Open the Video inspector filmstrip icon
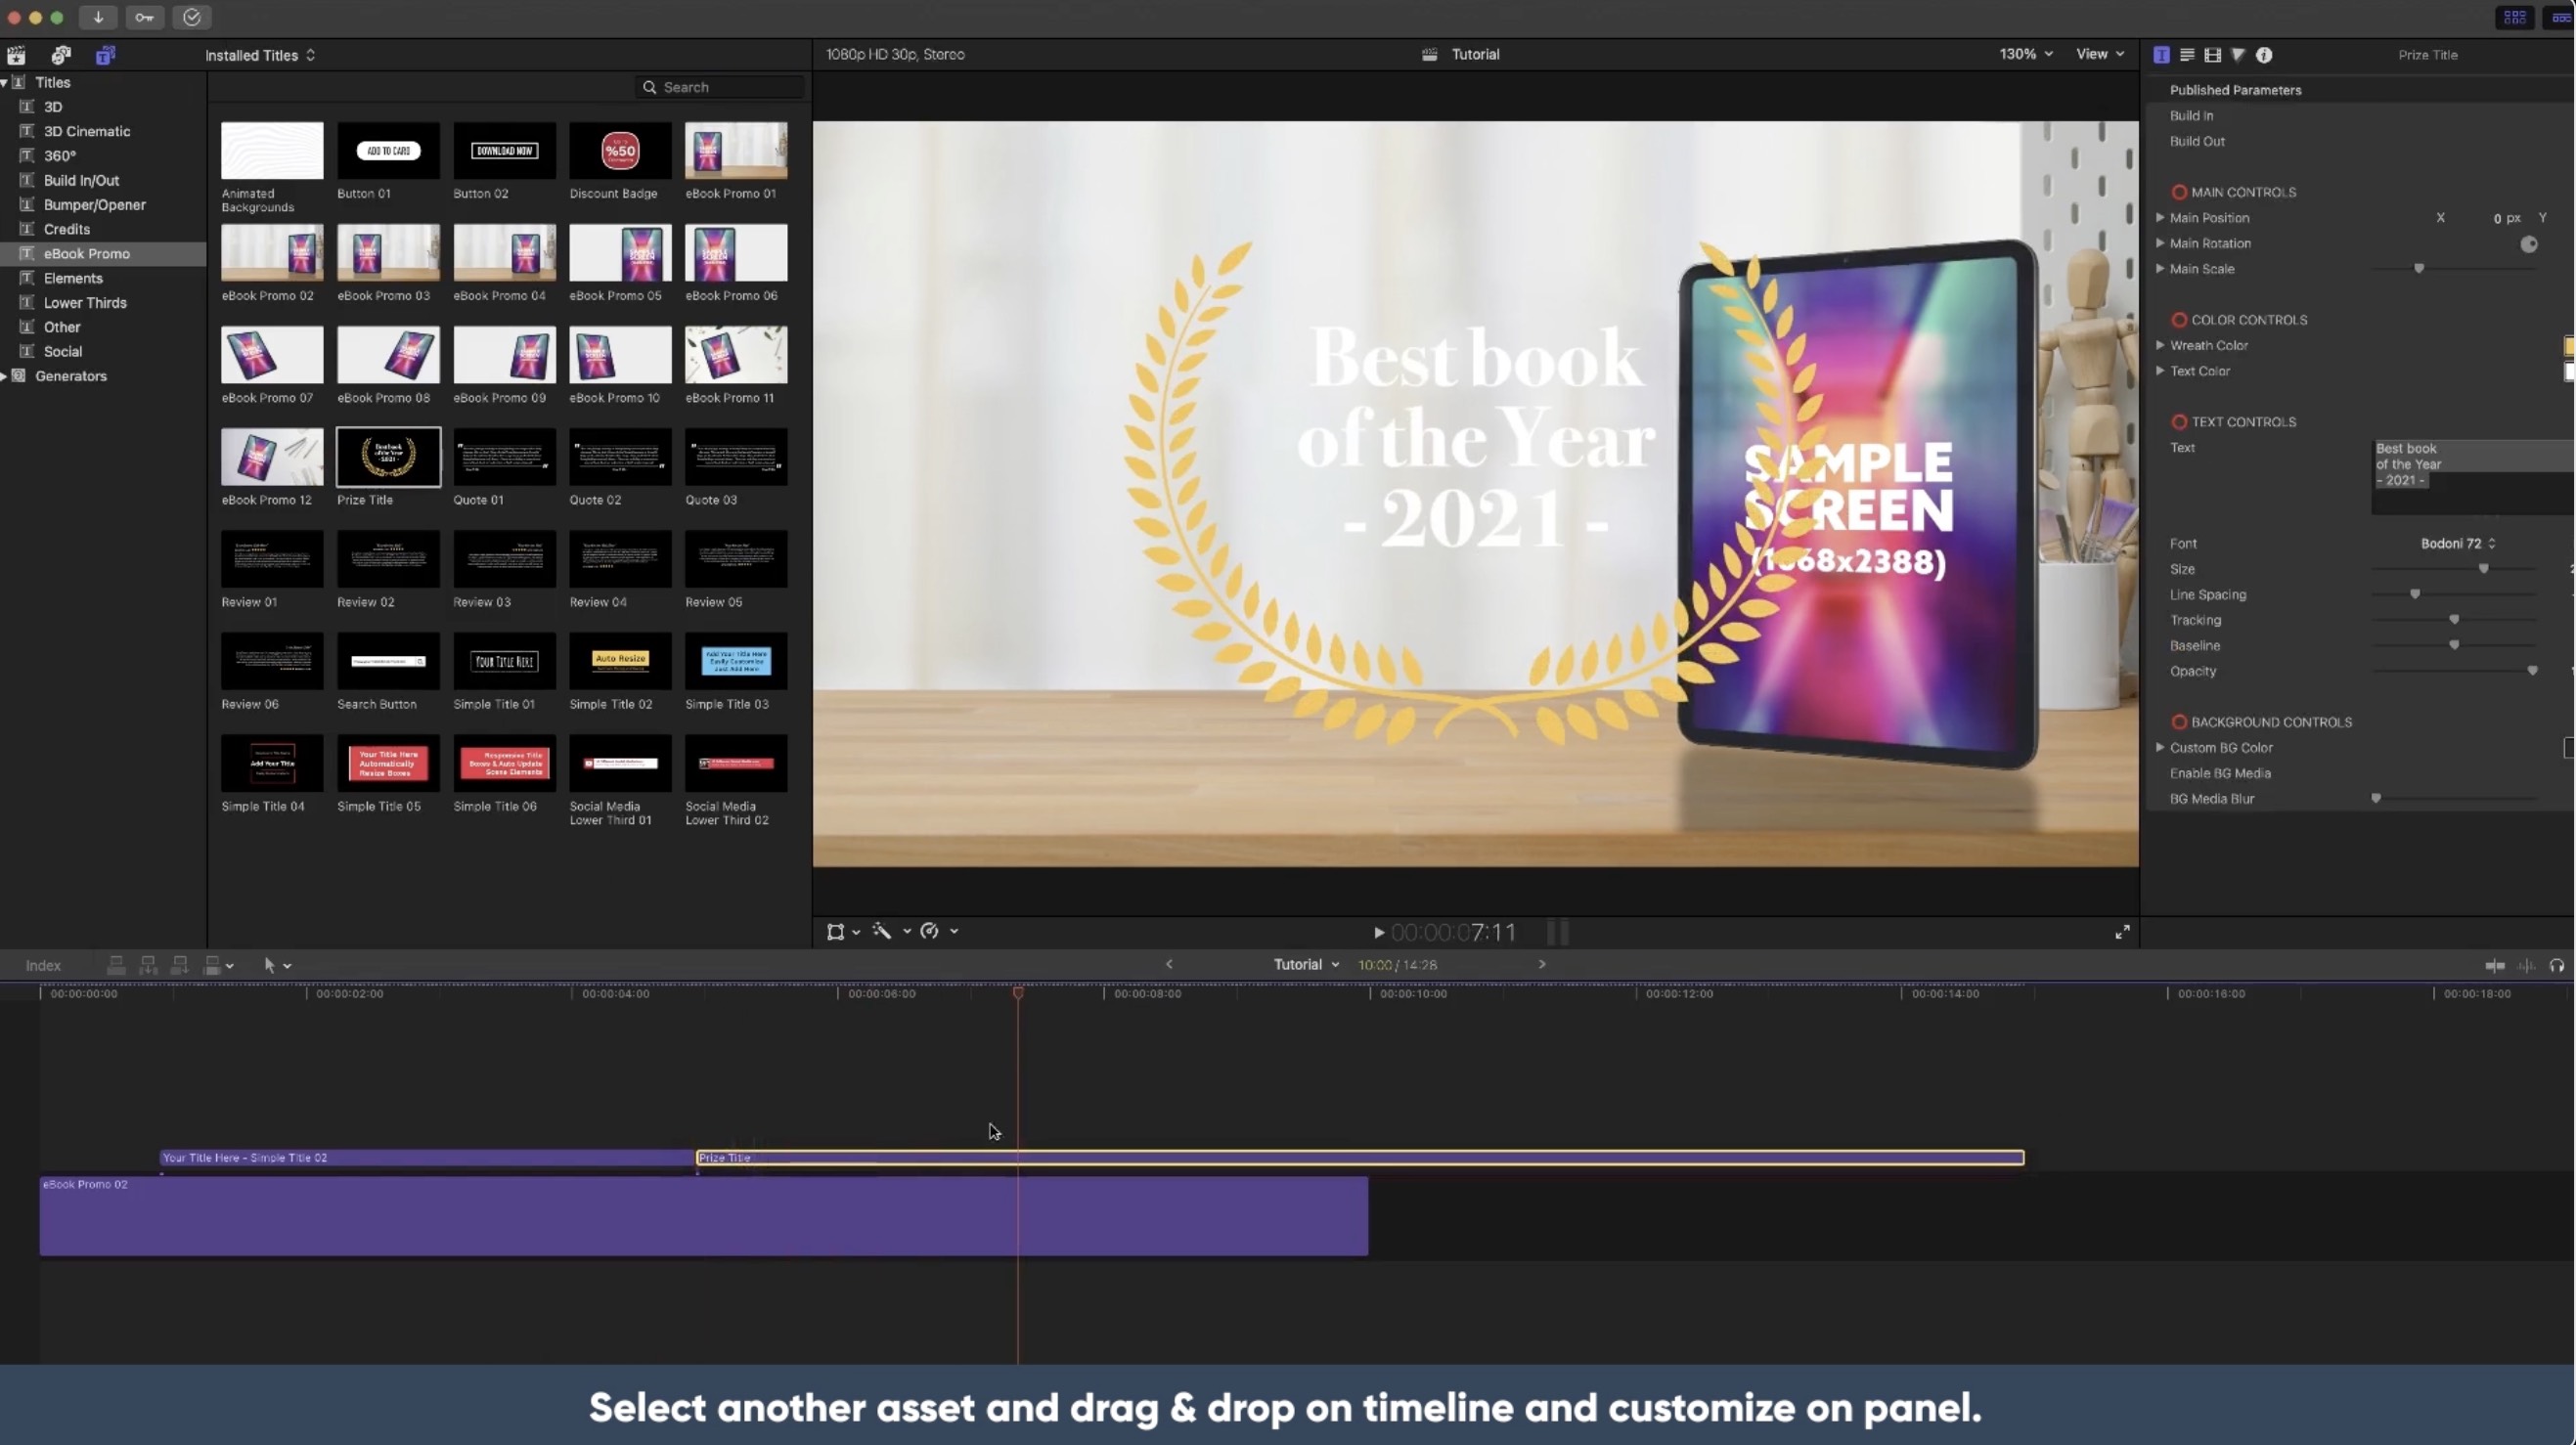2576x1445 pixels. (2212, 55)
